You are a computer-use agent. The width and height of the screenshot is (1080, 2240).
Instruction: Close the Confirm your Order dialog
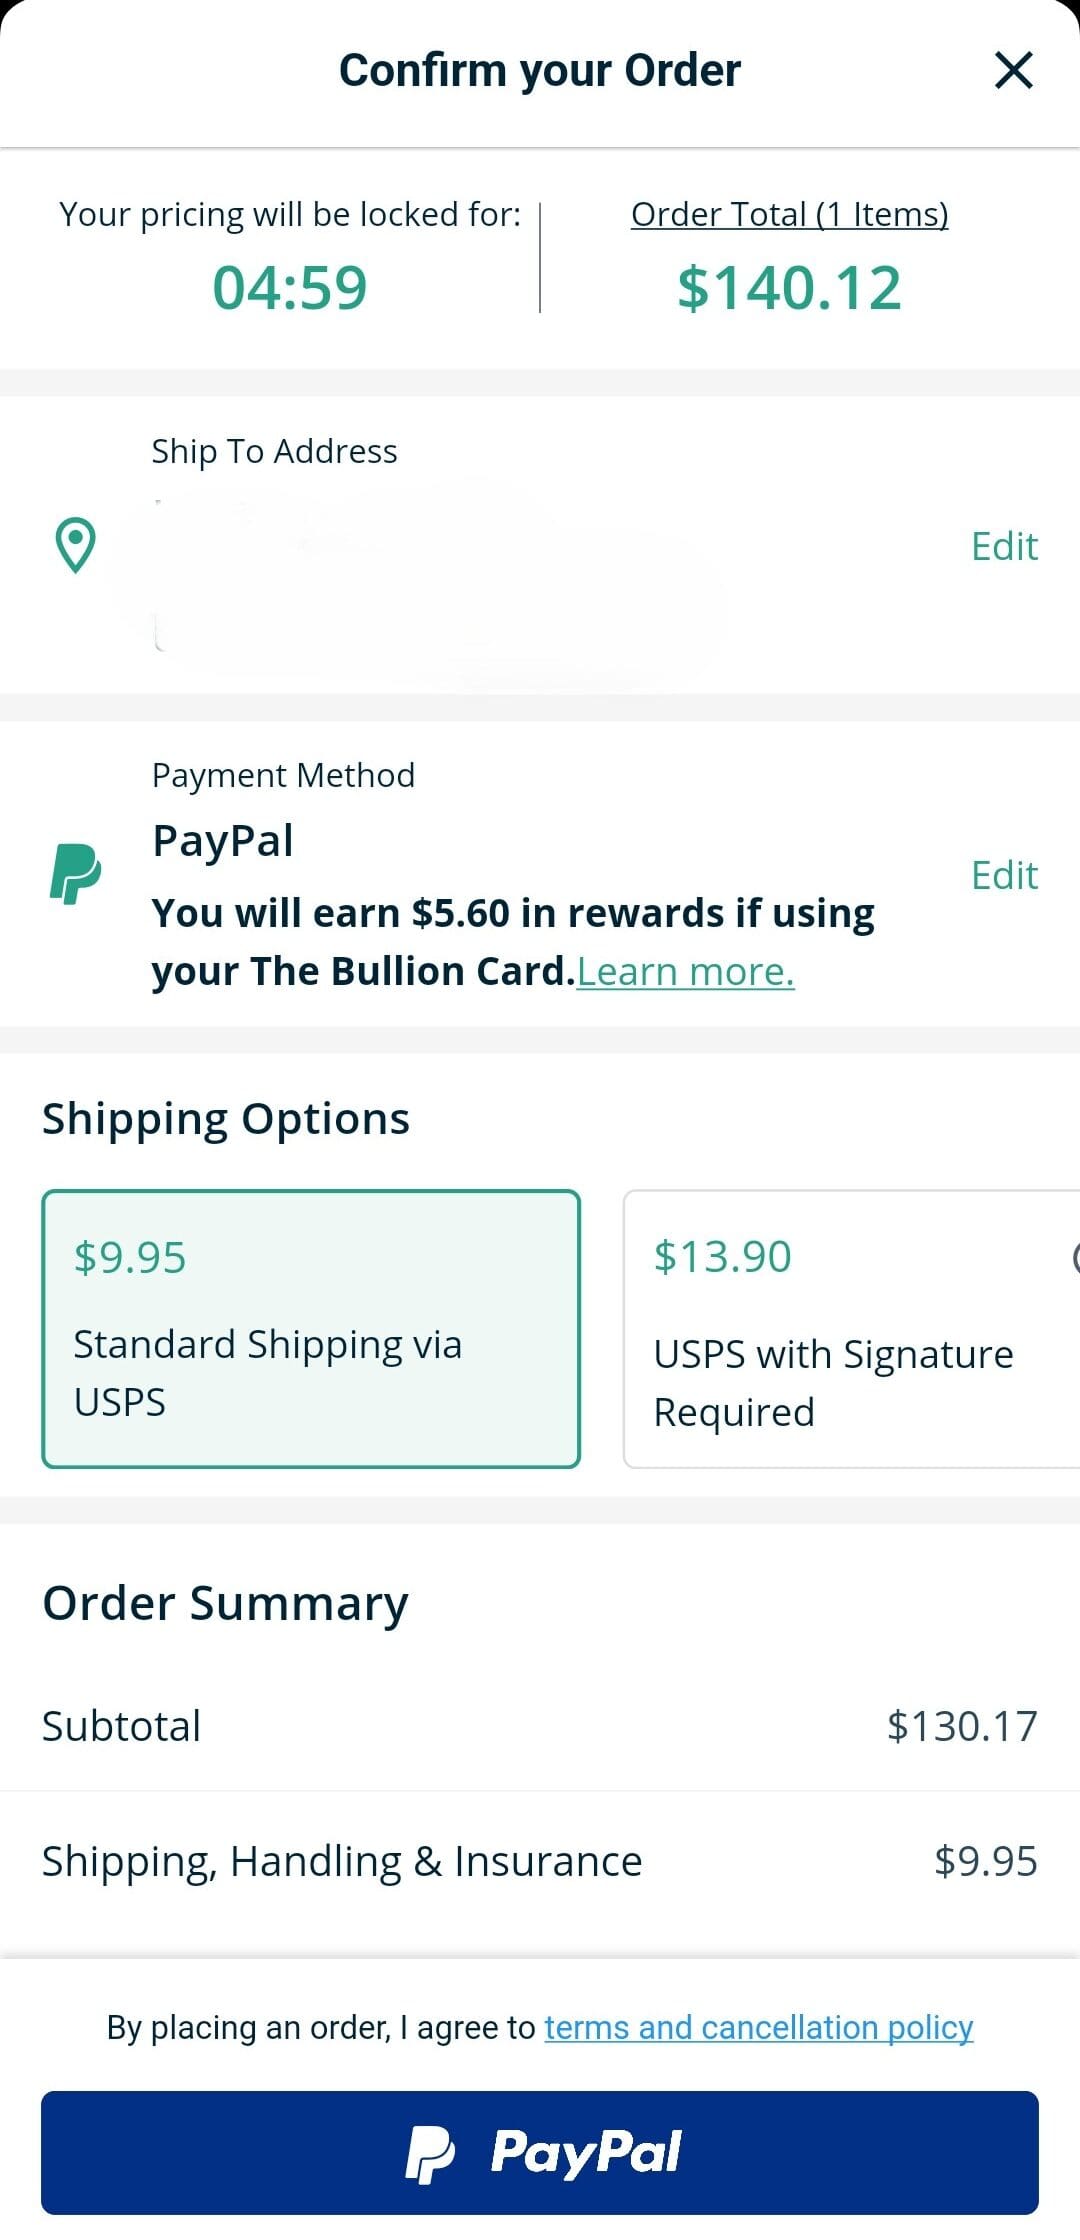coord(1014,69)
